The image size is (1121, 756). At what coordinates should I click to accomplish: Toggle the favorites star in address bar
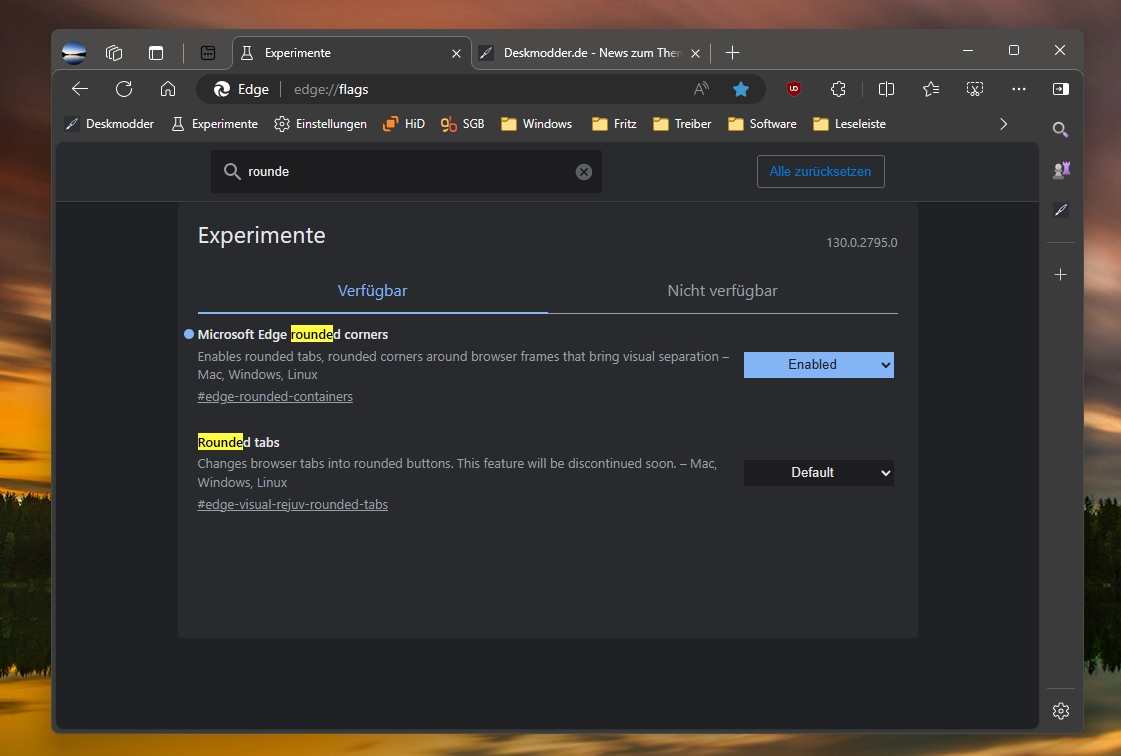point(741,89)
